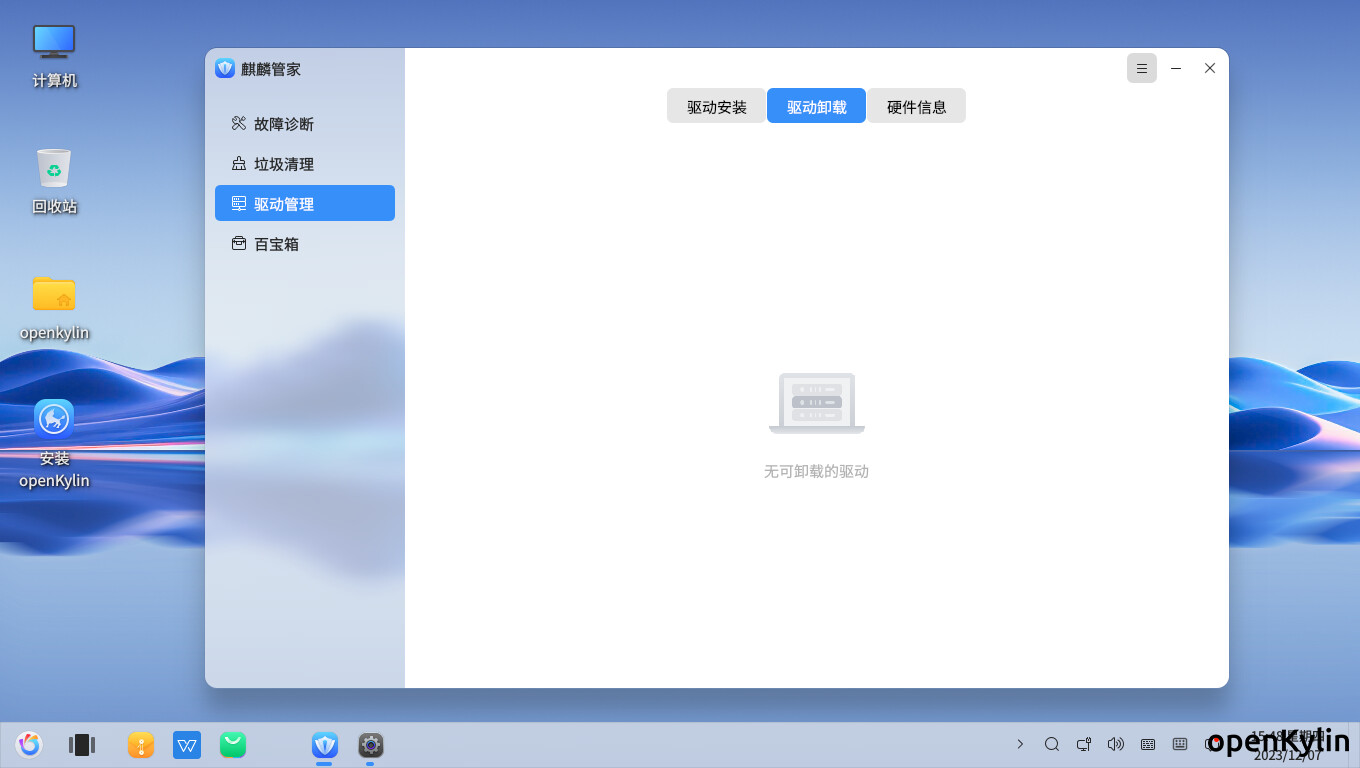Image resolution: width=1360 pixels, height=768 pixels.
Task: Open WPS Office from the taskbar
Action: tap(187, 745)
